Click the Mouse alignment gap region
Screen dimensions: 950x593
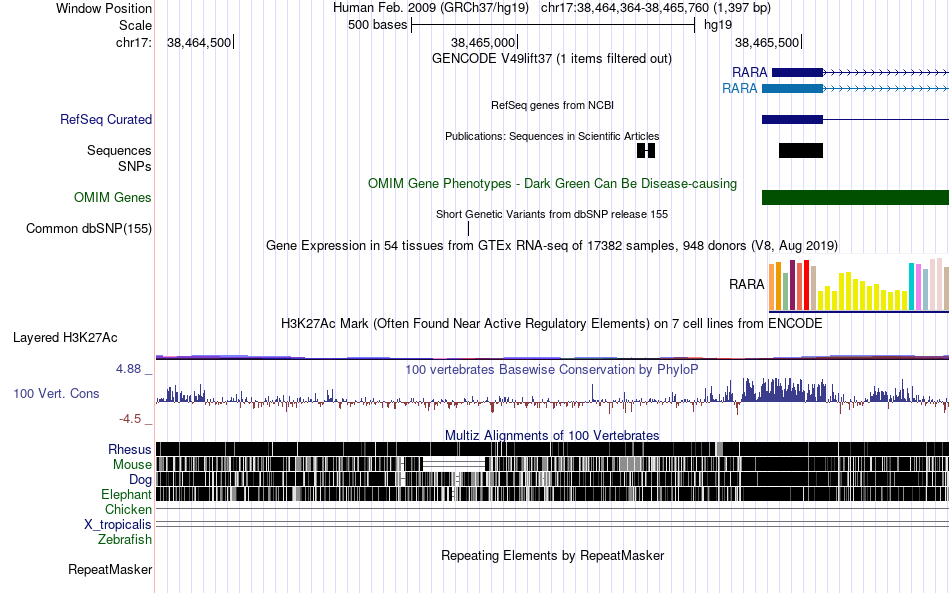click(454, 465)
